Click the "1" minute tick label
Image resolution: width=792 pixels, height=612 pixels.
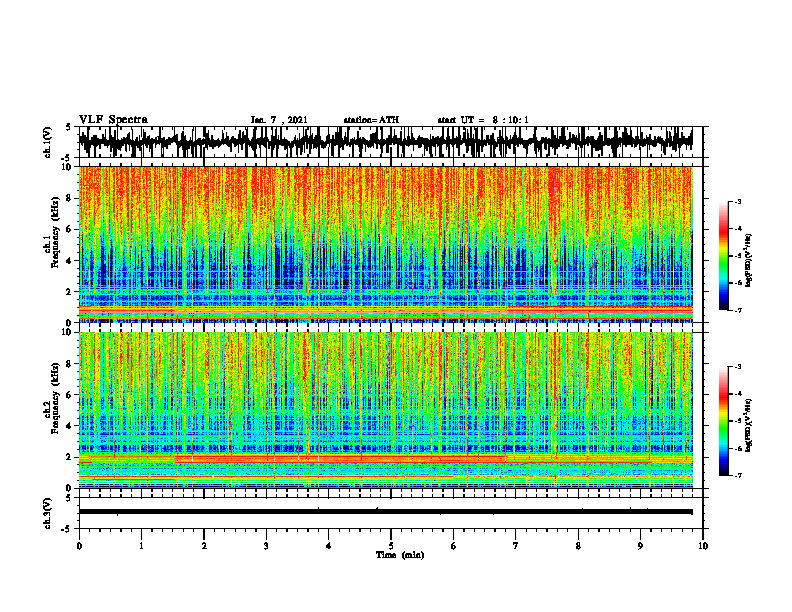point(141,546)
